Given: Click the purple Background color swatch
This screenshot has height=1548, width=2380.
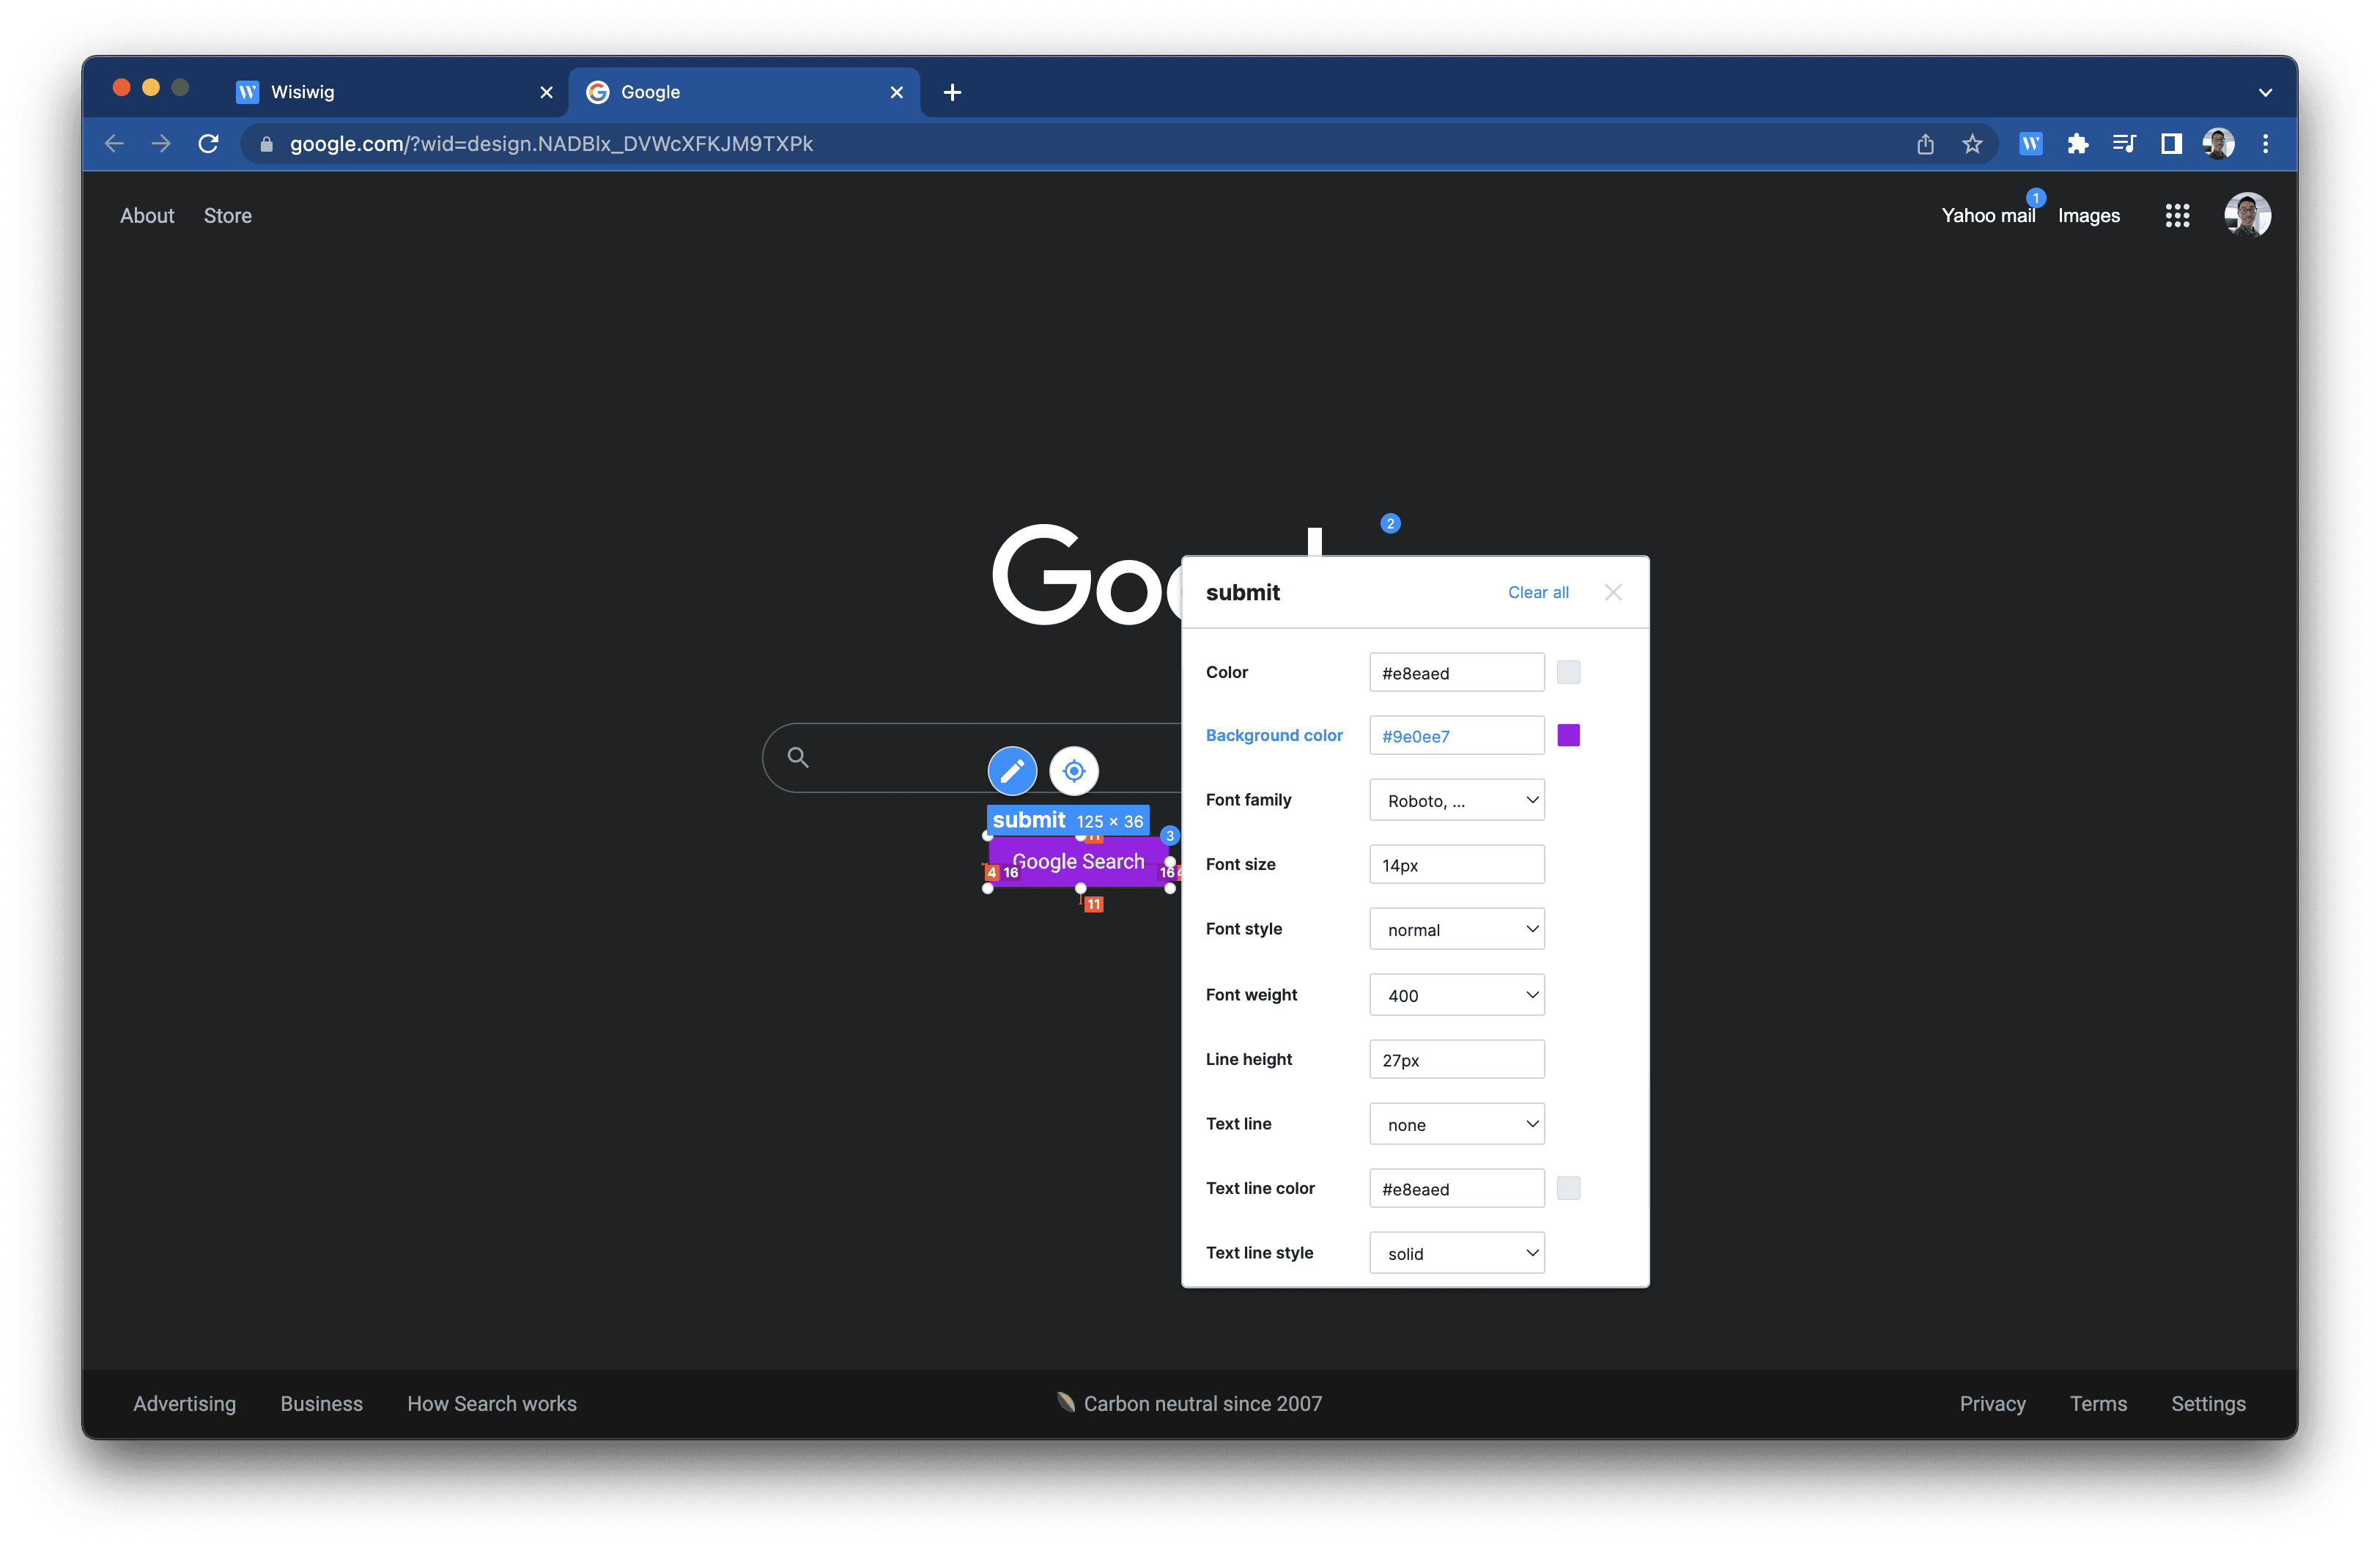Looking at the screenshot, I should click(1568, 736).
